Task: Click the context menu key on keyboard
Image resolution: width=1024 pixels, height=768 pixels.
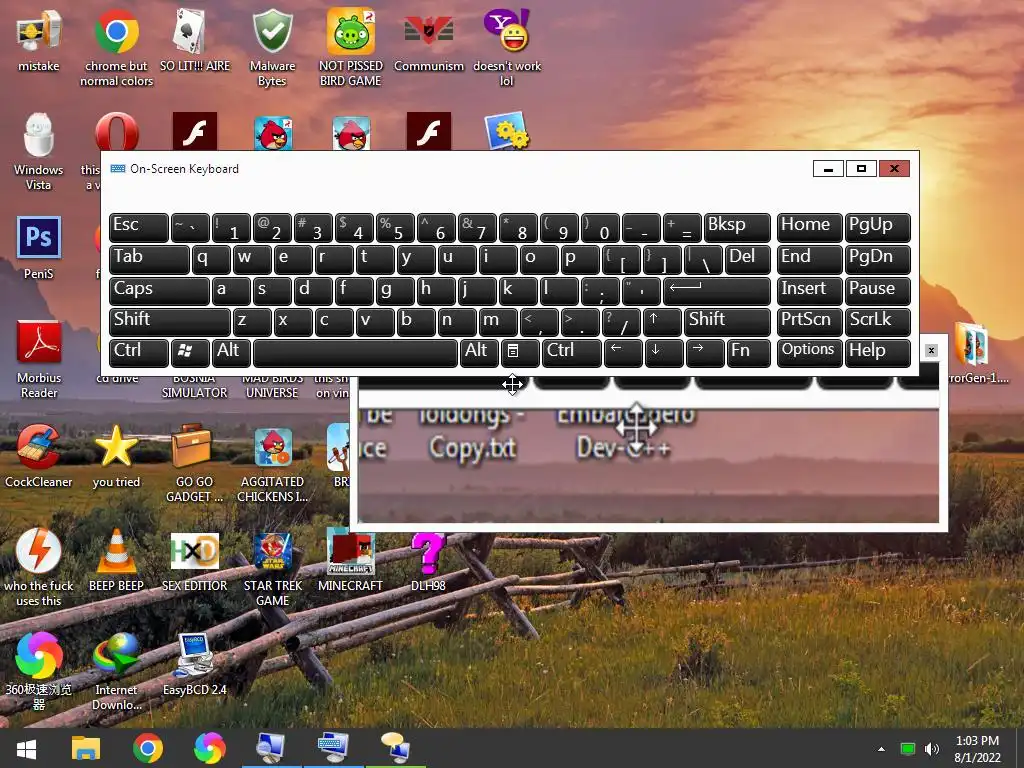Action: [x=520, y=353]
